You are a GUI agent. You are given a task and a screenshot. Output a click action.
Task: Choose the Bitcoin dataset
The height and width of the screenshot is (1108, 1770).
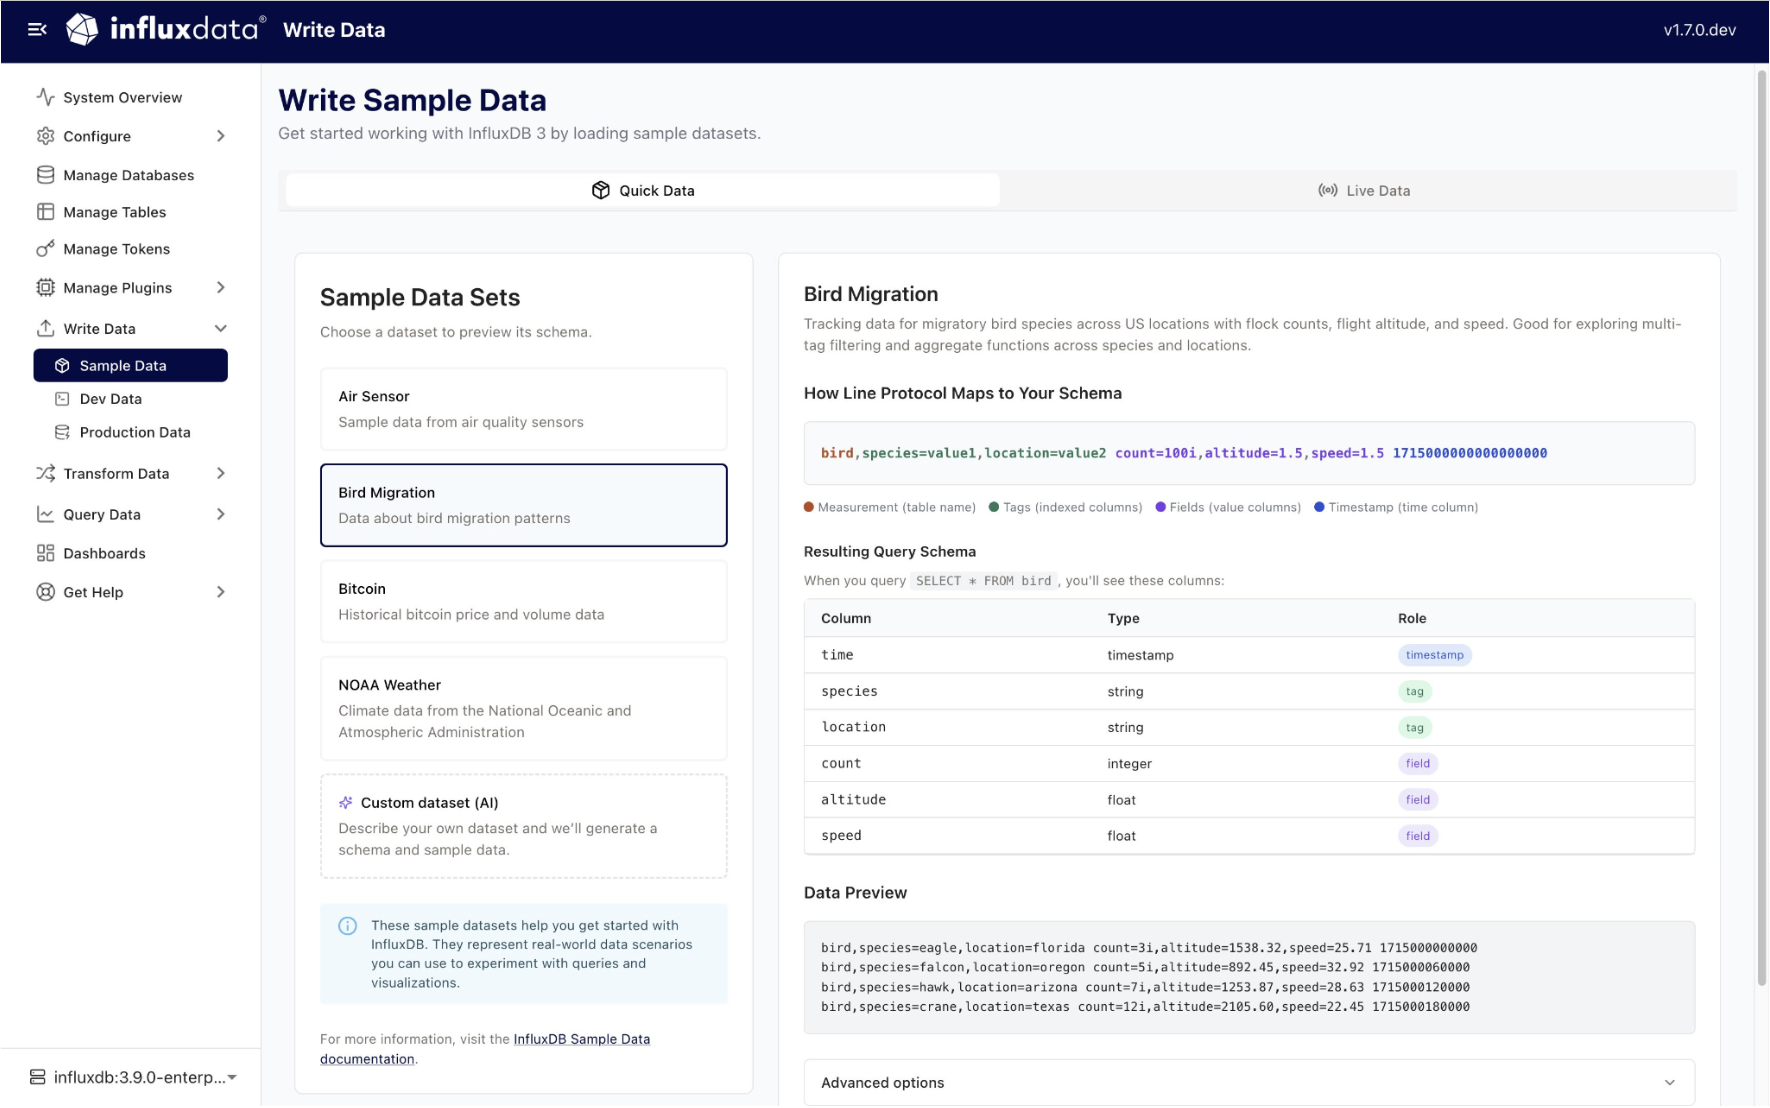click(523, 601)
